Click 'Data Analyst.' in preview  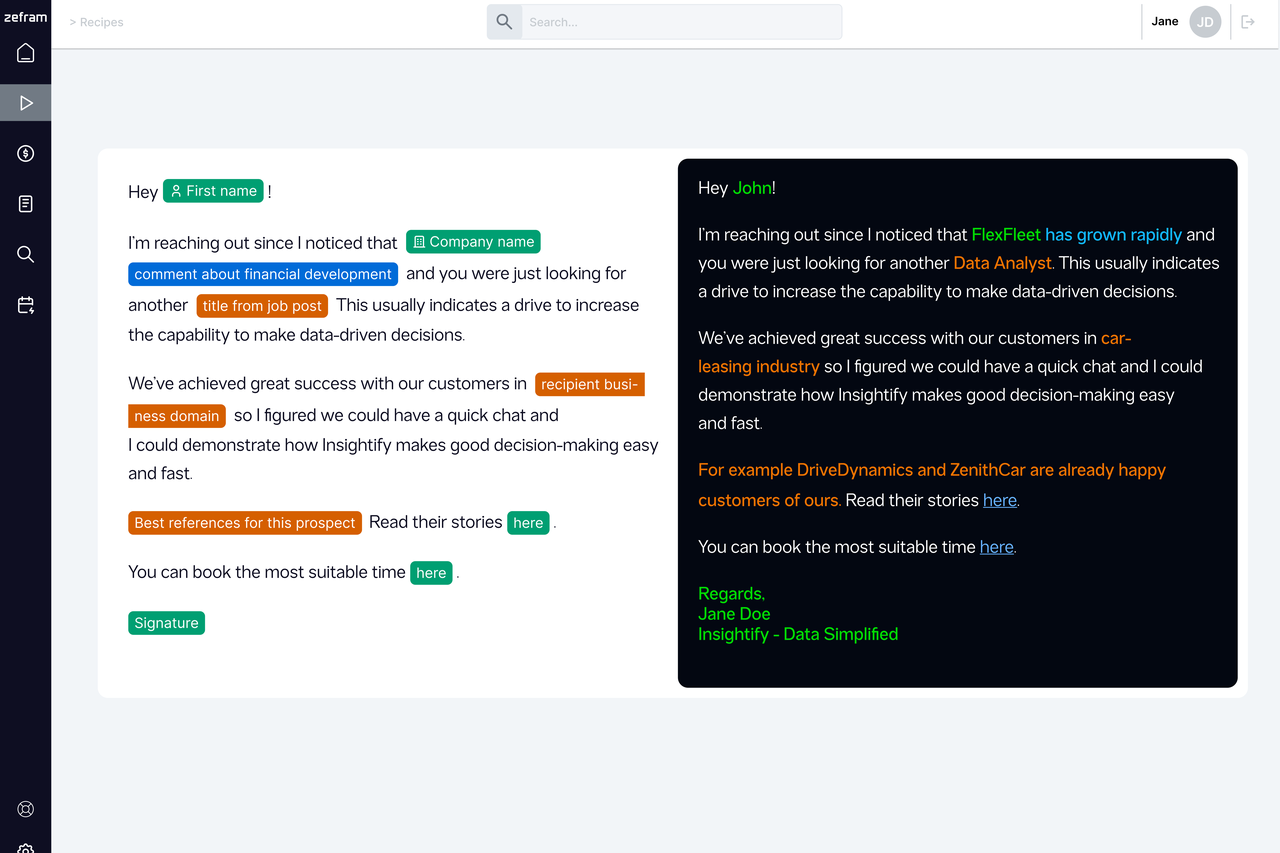1004,263
